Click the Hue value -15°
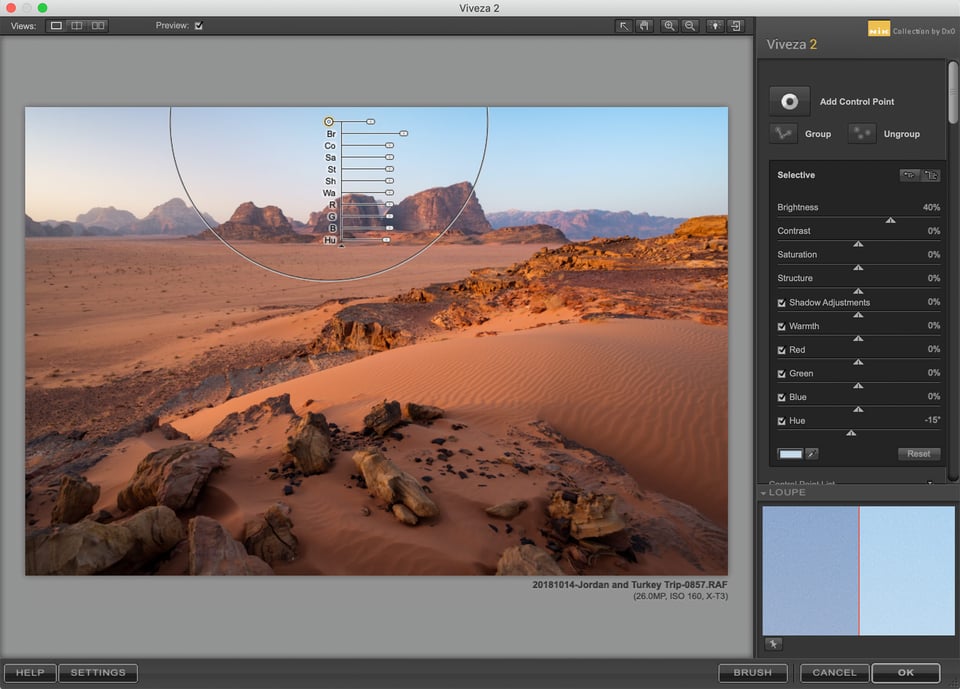Image resolution: width=960 pixels, height=689 pixels. (x=932, y=420)
